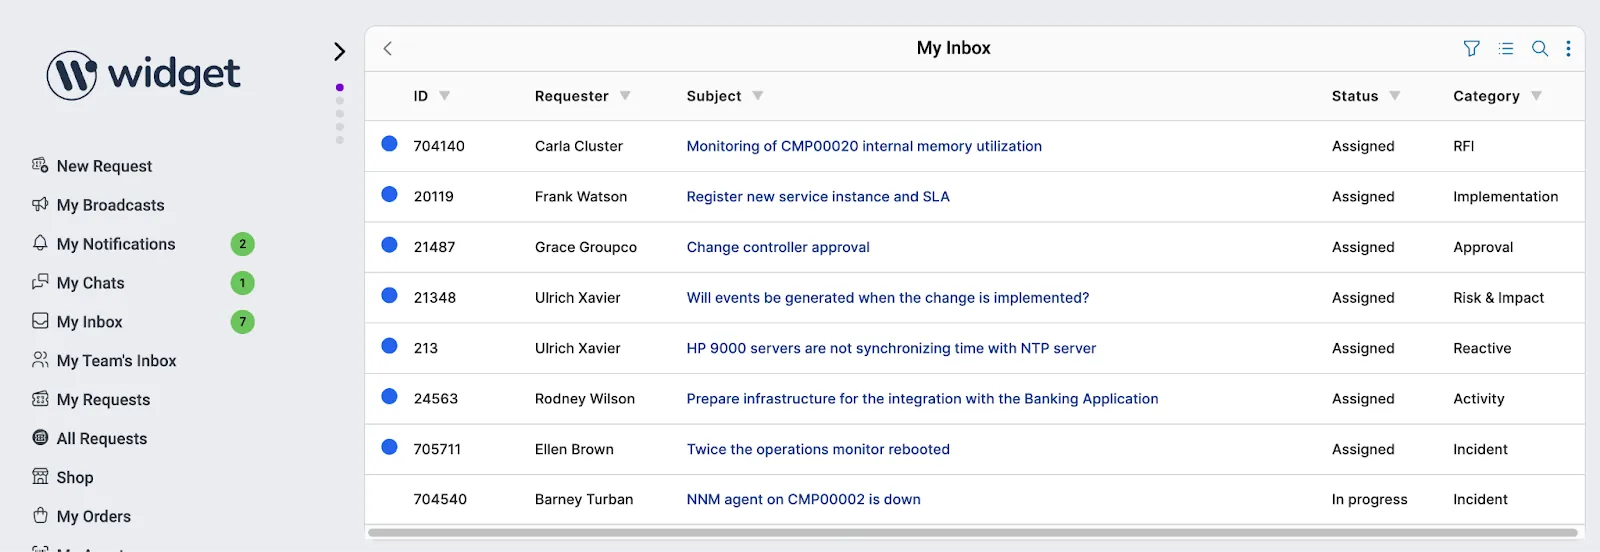Click the blue unread dot for request 24563
This screenshot has width=1600, height=552.
pos(390,396)
